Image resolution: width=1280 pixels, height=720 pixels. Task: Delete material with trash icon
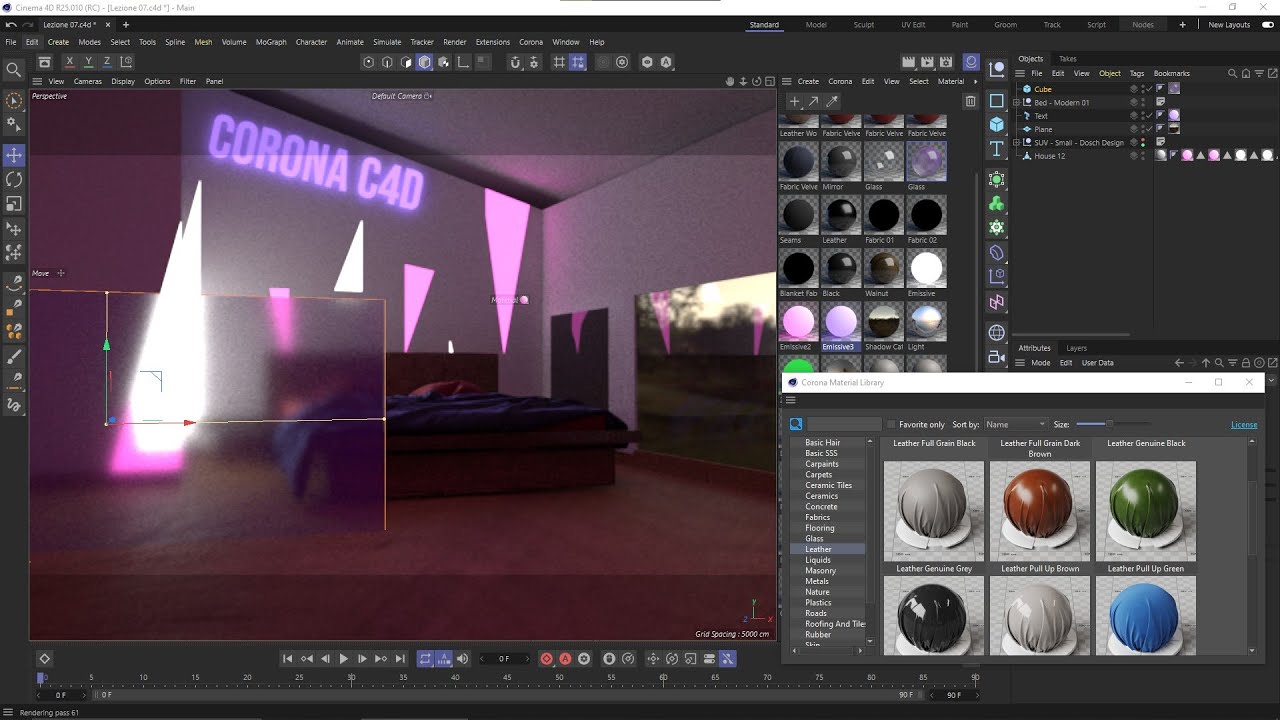coord(970,101)
